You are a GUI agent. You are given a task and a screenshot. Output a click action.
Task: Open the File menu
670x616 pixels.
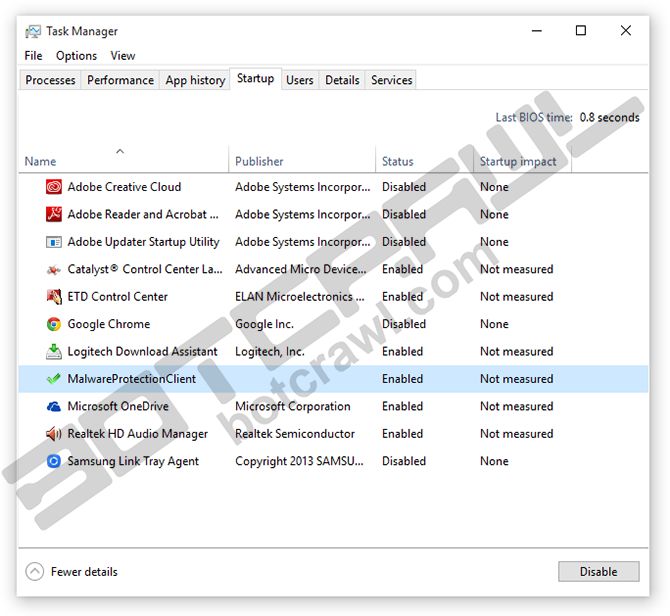coord(33,56)
